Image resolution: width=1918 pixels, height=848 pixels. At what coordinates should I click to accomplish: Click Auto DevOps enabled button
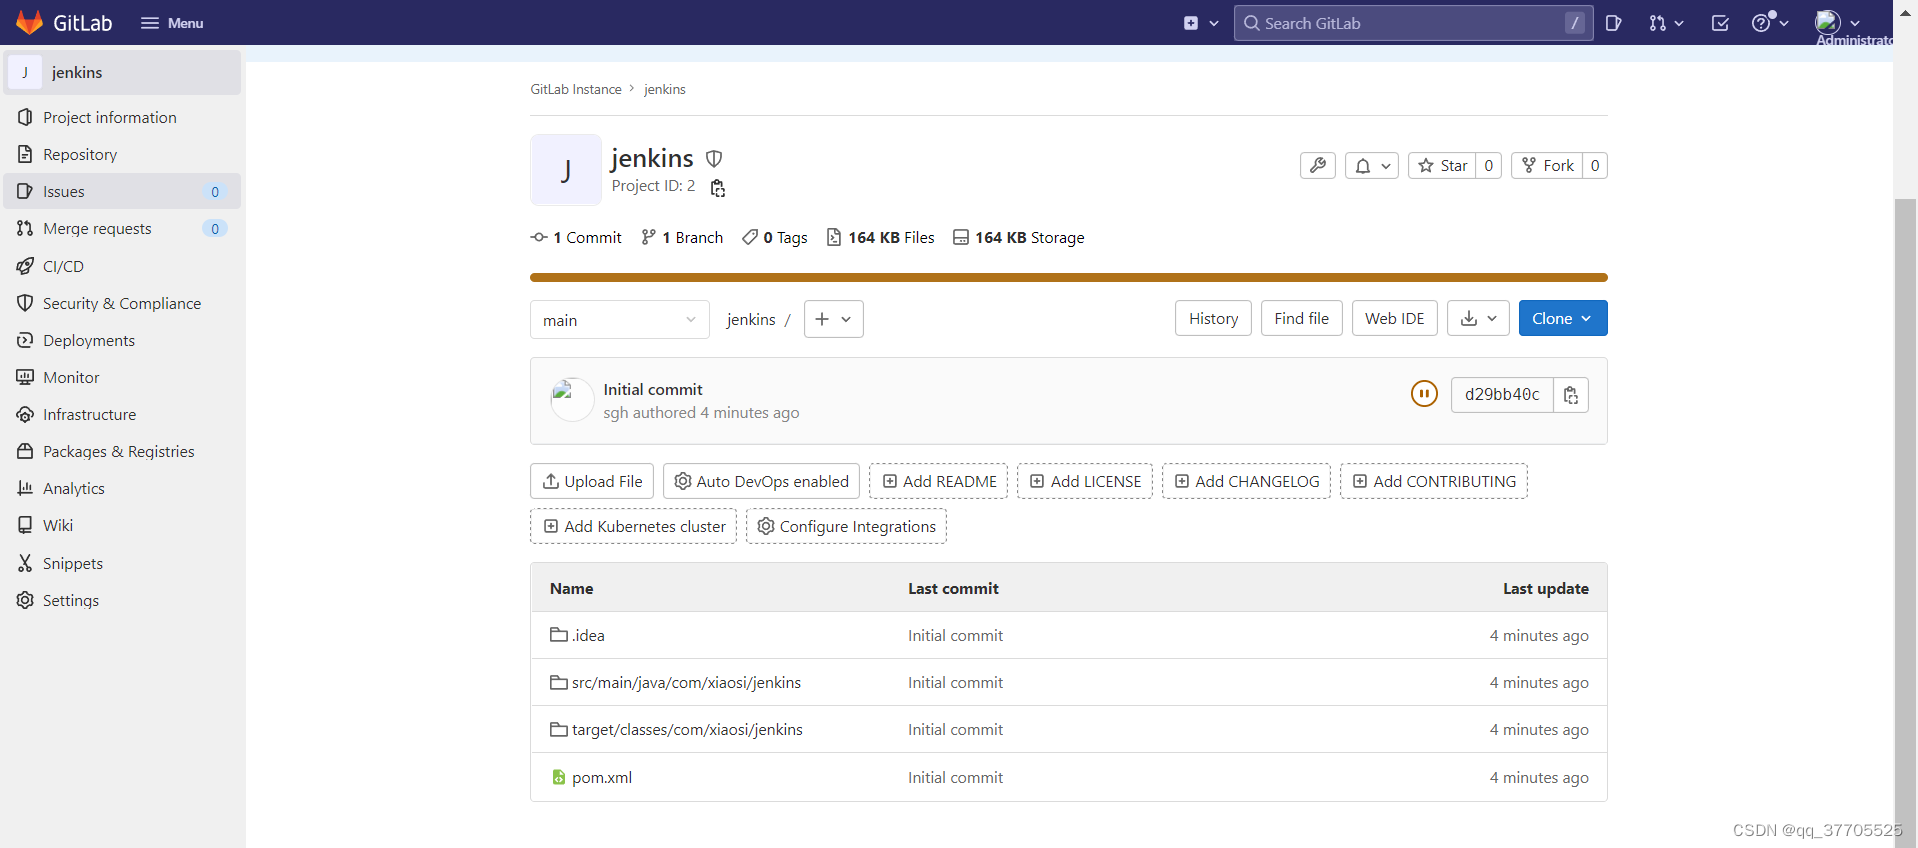[x=761, y=481]
